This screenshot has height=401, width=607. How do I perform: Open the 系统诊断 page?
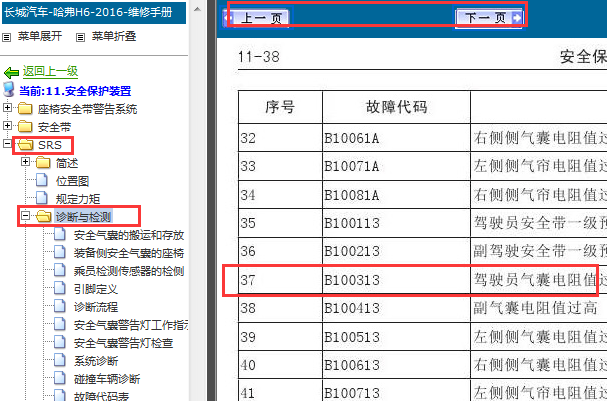point(96,361)
